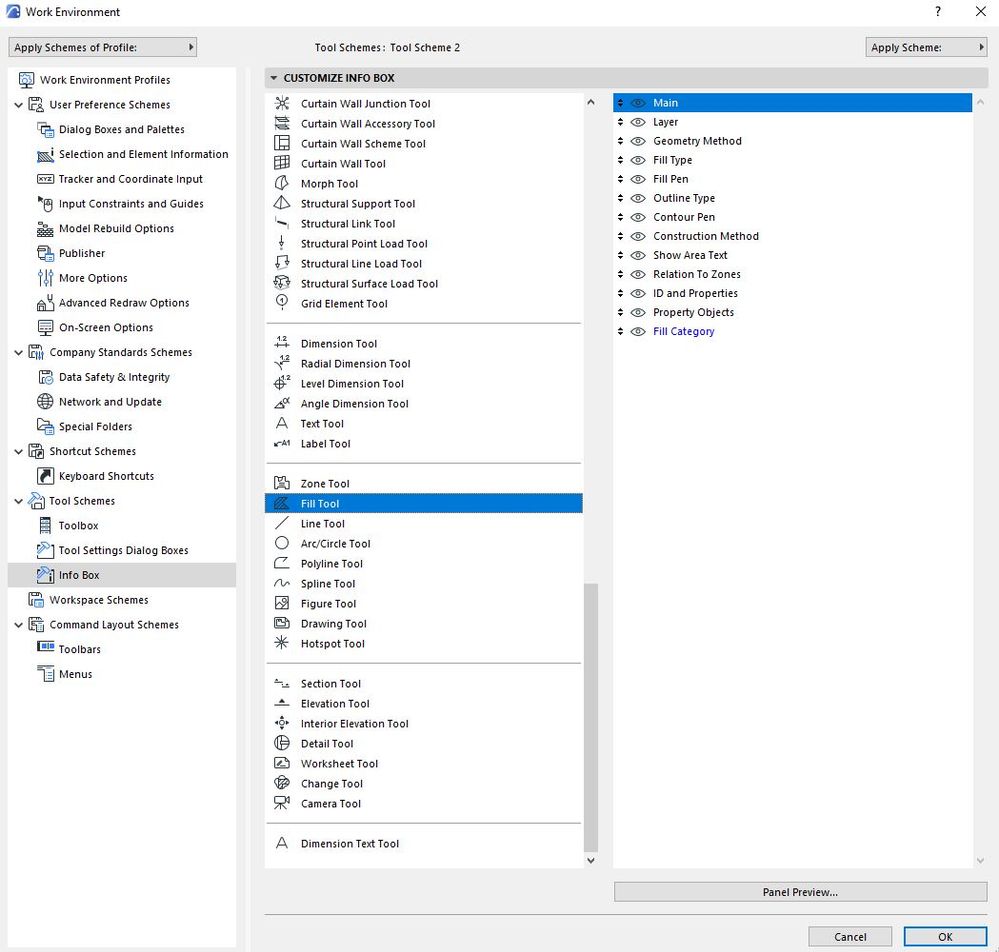Click the Level Dimension Tool icon
This screenshot has height=952, width=999.
coord(282,384)
